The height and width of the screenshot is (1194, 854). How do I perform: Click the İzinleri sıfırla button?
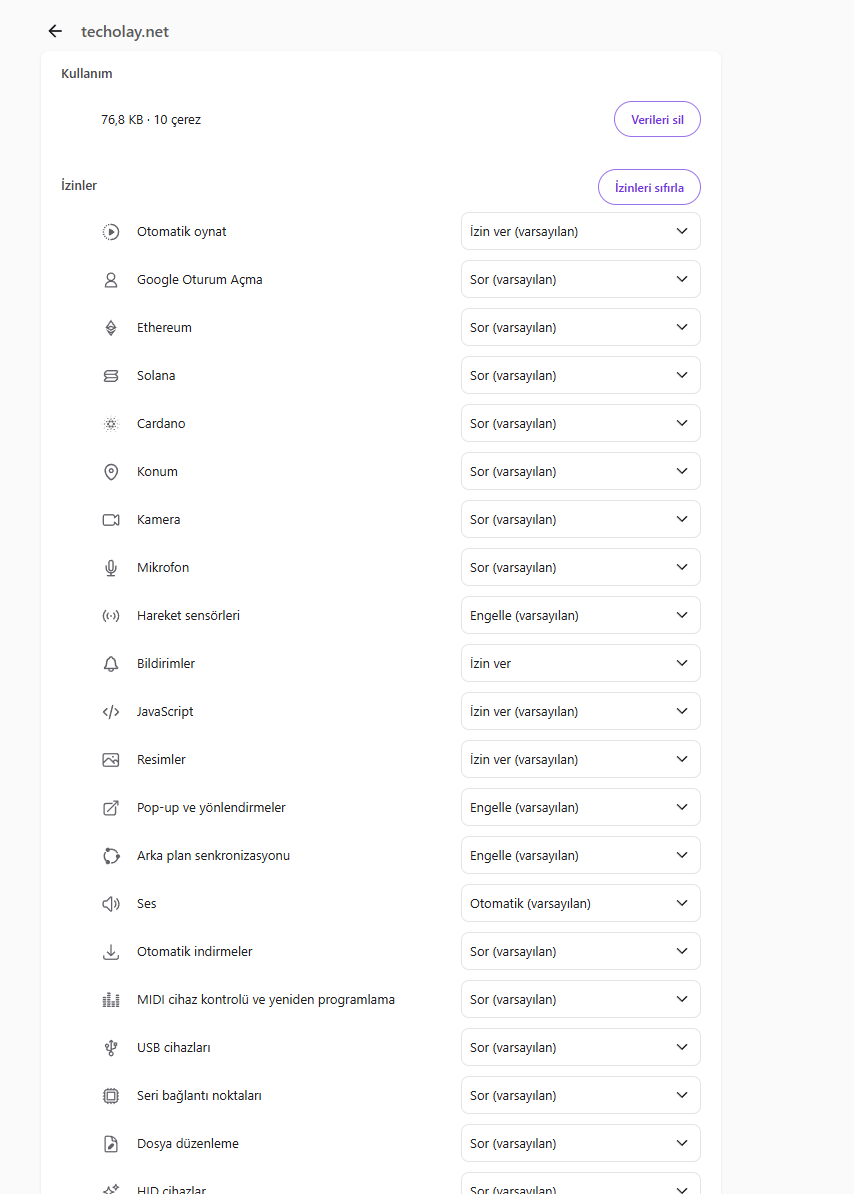[649, 187]
